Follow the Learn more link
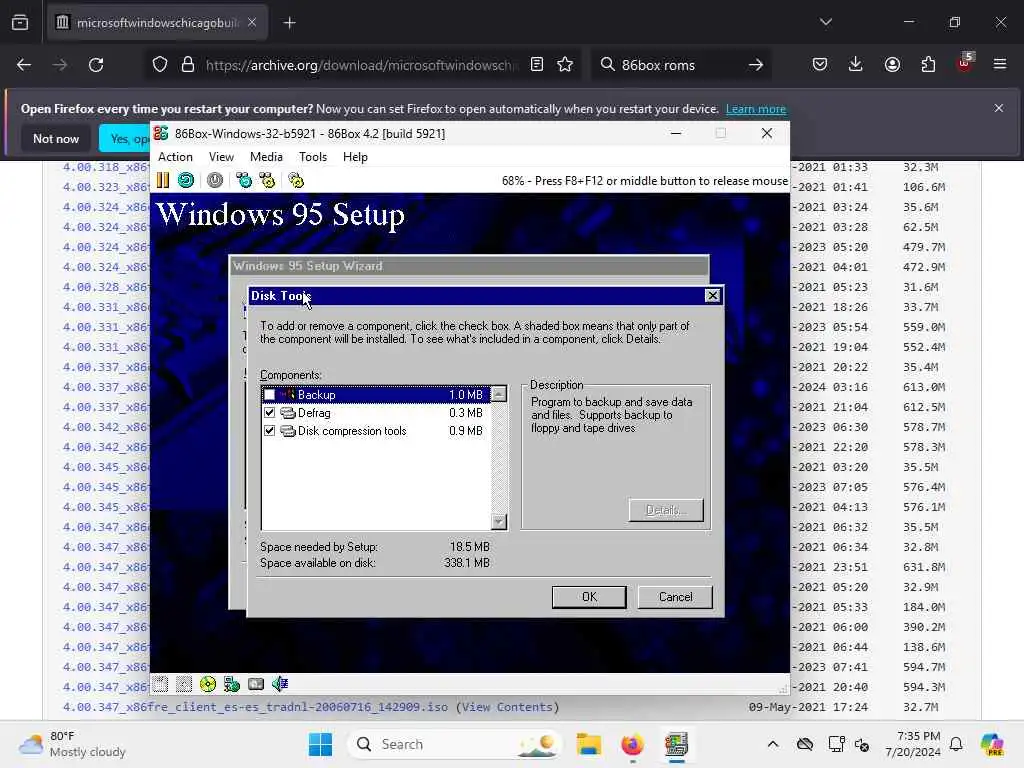Viewport: 1024px width, 768px height. (756, 109)
